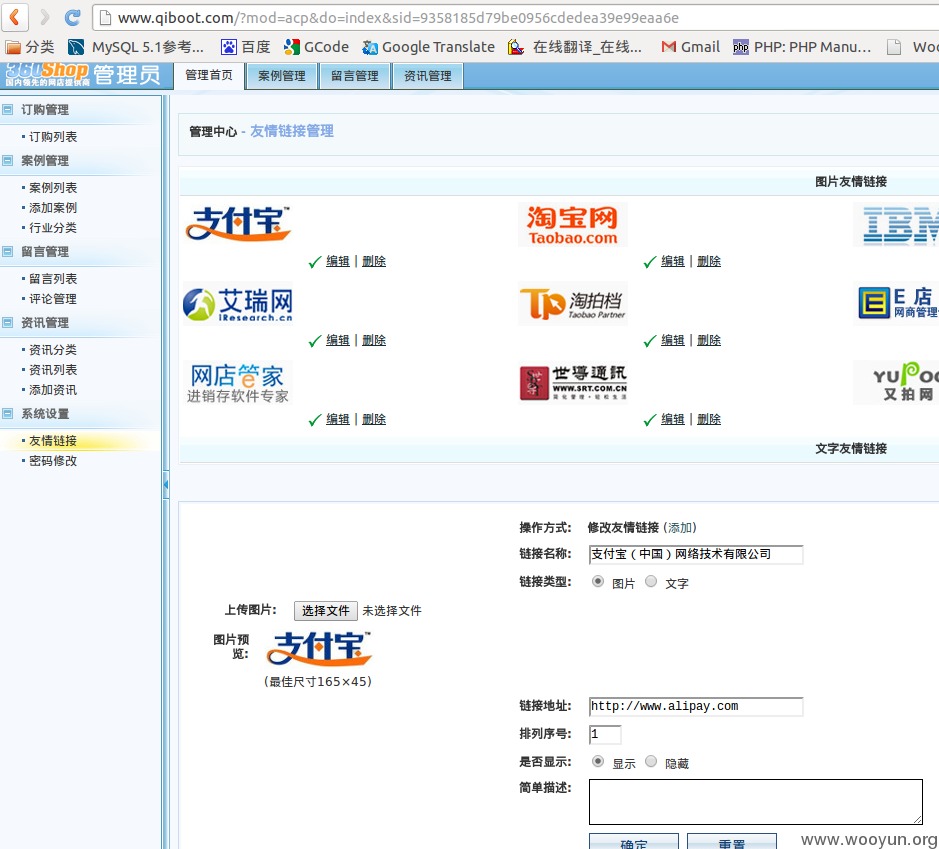Select the 隐藏 radio option
The image size is (939, 849).
[651, 762]
